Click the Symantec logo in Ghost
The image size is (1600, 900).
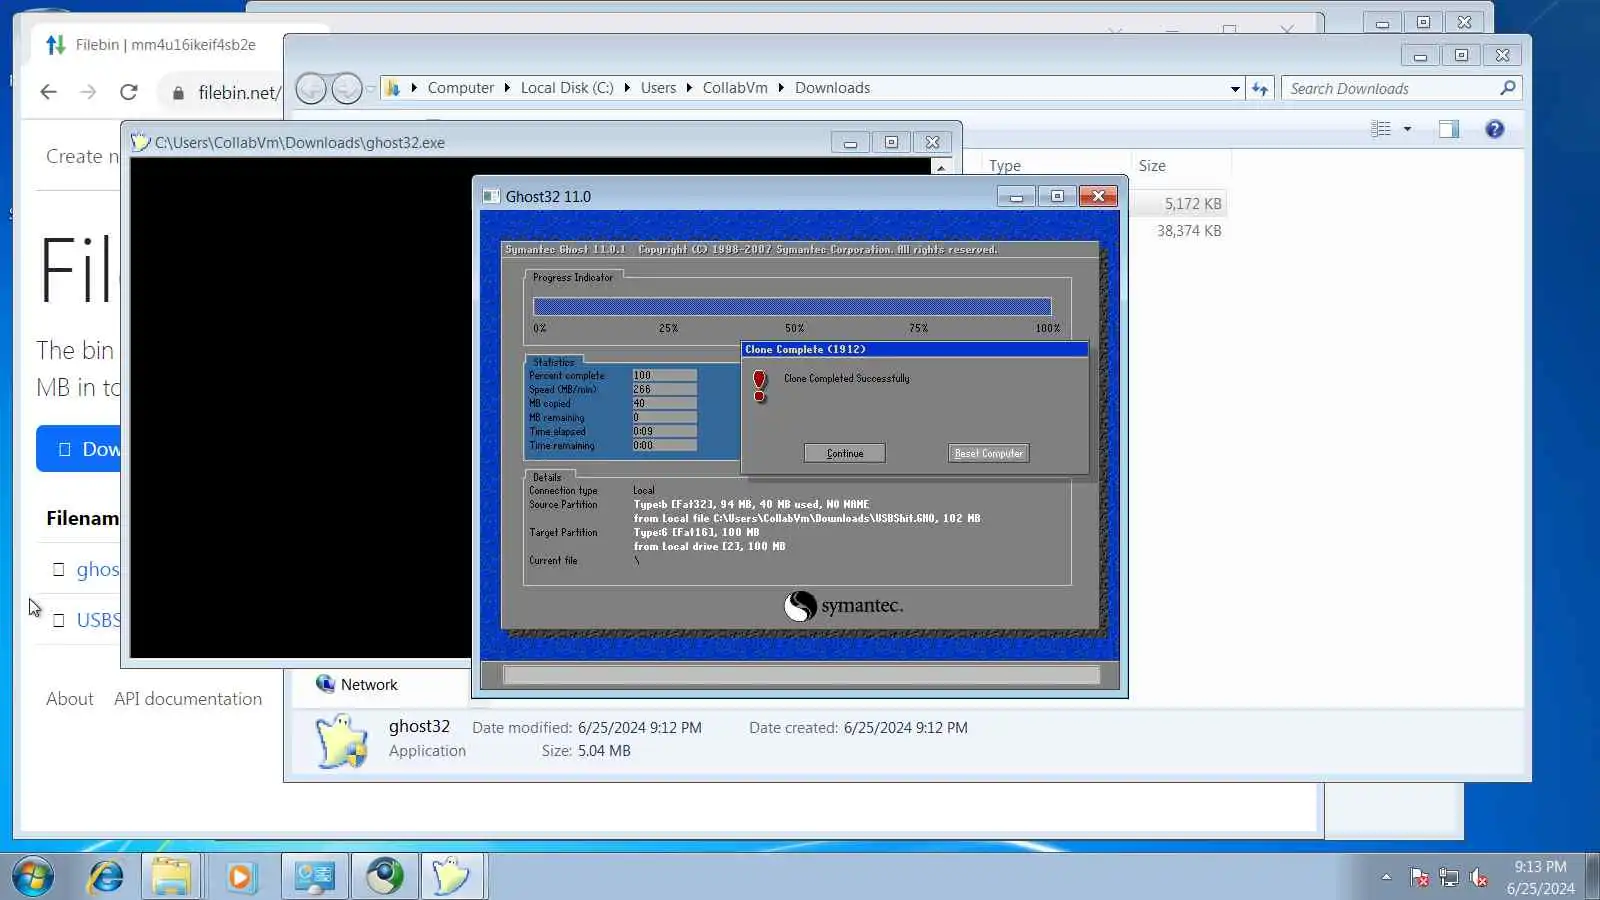click(x=843, y=605)
